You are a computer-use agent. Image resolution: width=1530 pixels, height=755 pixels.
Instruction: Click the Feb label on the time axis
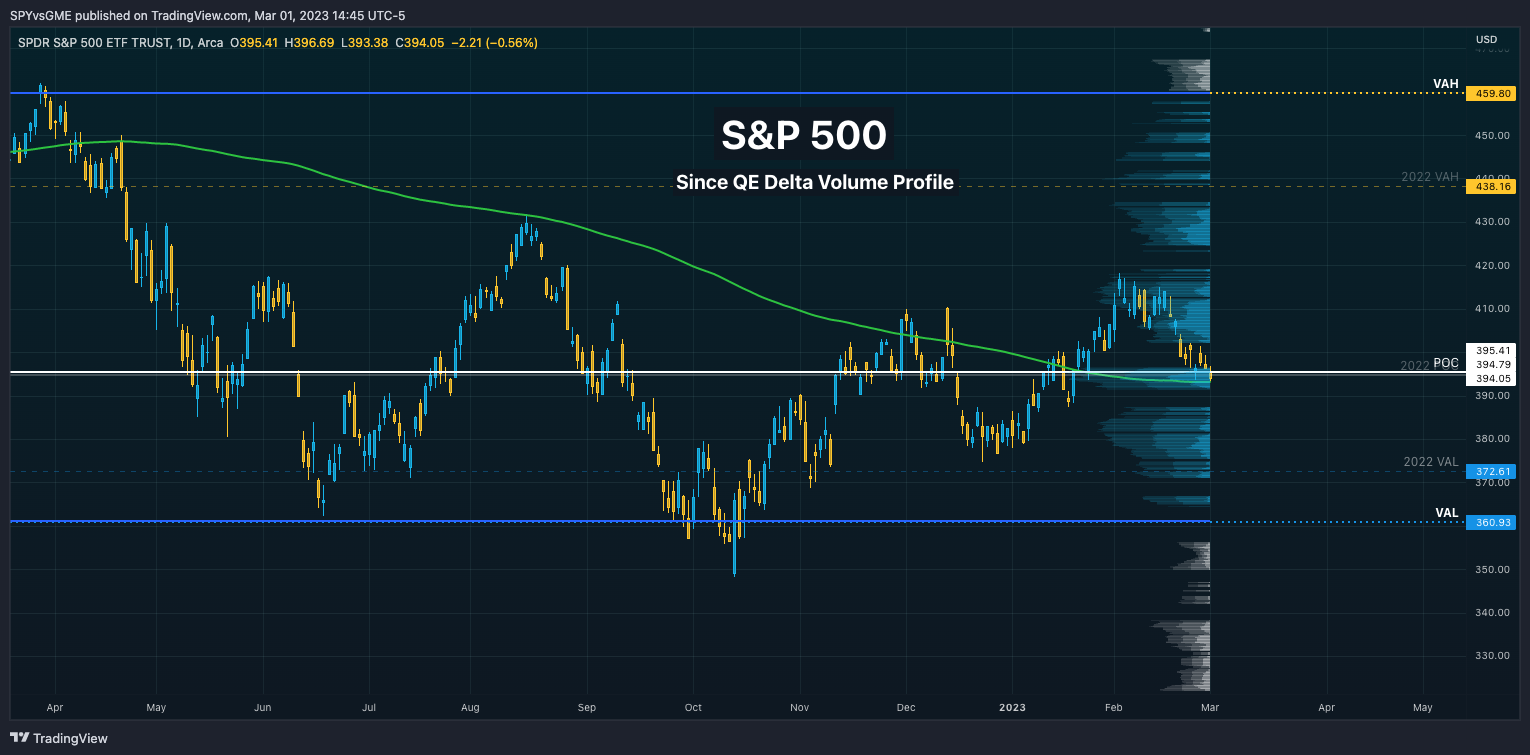point(1114,708)
